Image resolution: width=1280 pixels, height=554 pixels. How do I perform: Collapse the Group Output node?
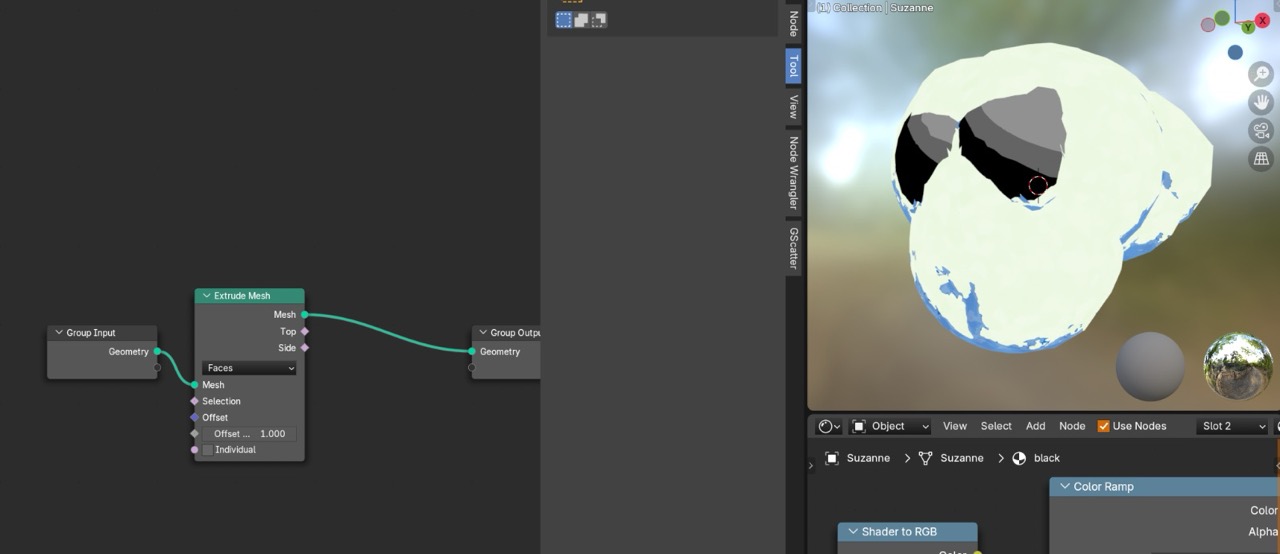[x=483, y=333]
